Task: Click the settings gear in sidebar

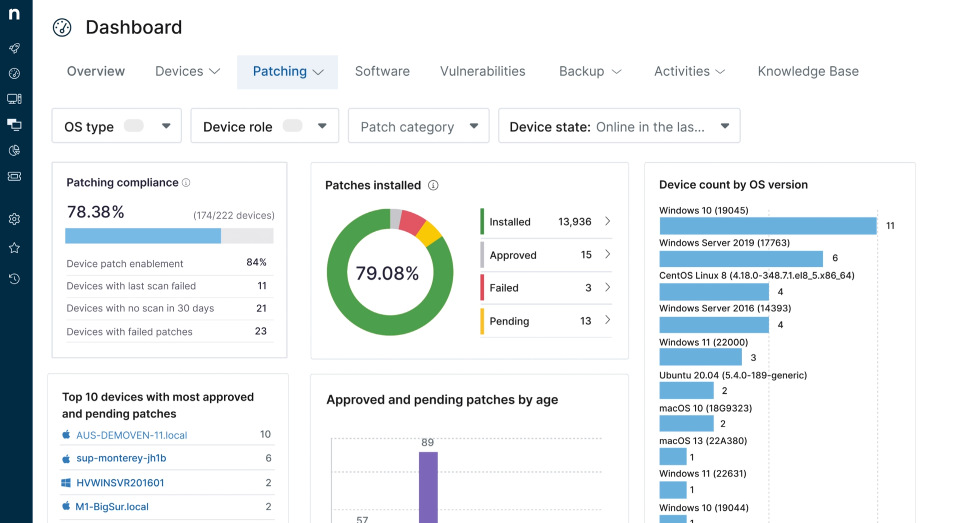Action: coord(15,219)
